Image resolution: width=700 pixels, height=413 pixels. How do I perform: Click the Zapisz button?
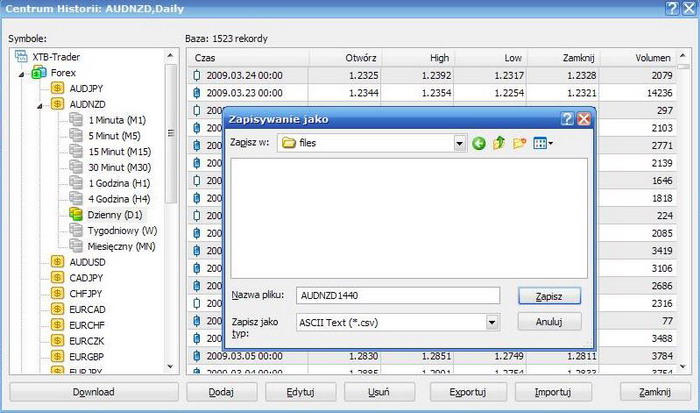pos(549,296)
